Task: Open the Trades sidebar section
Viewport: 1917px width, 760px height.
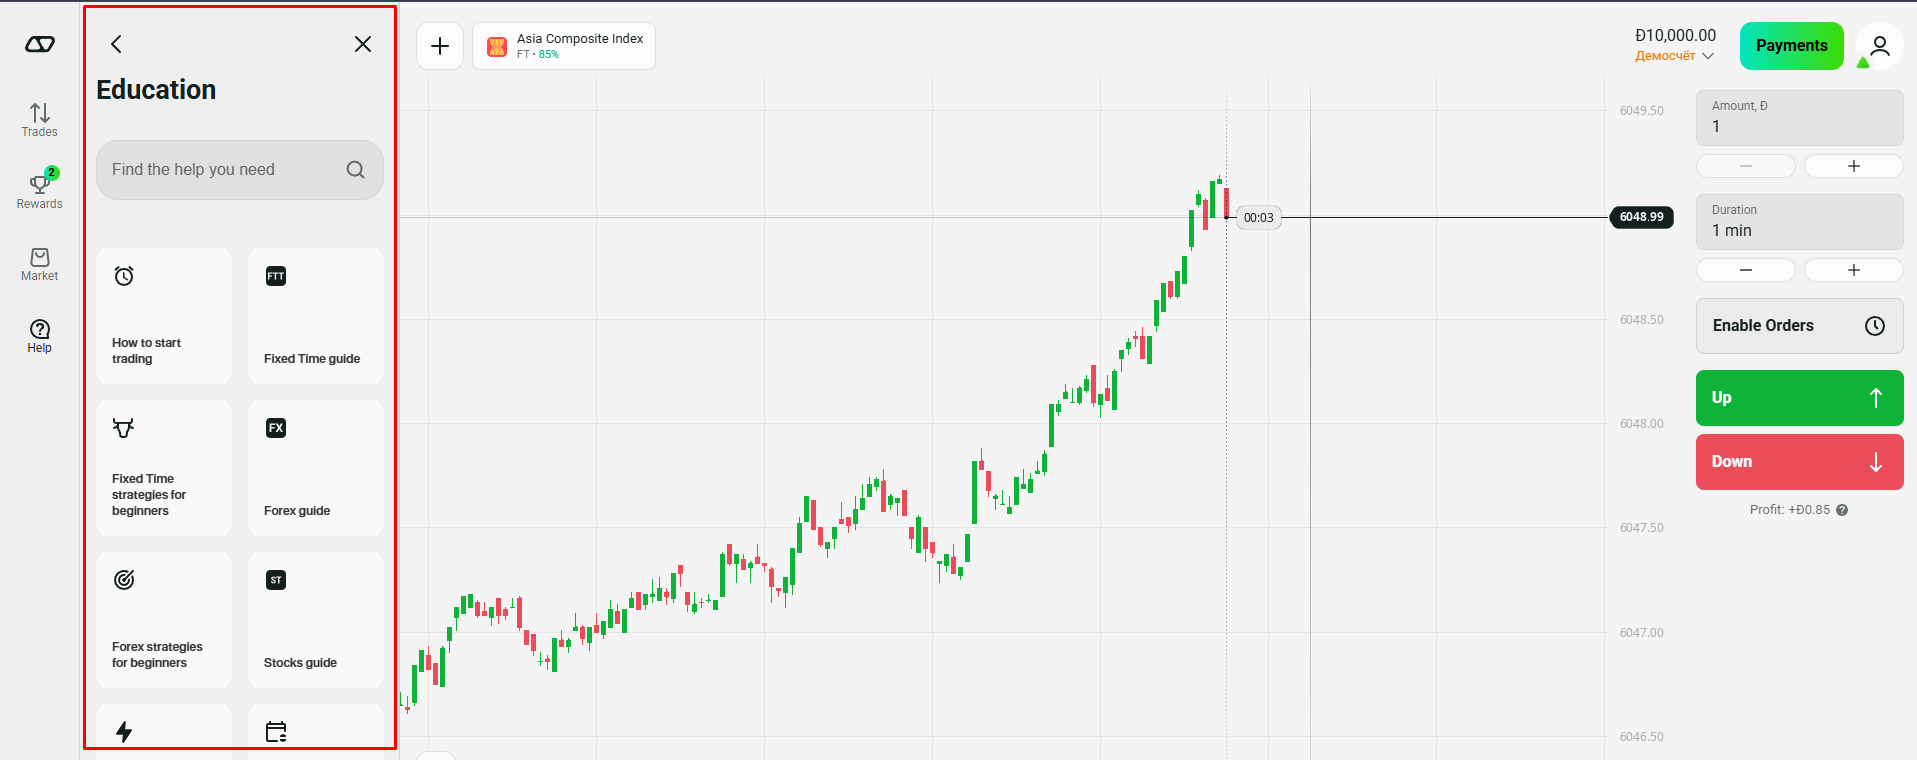Action: pyautogui.click(x=39, y=120)
